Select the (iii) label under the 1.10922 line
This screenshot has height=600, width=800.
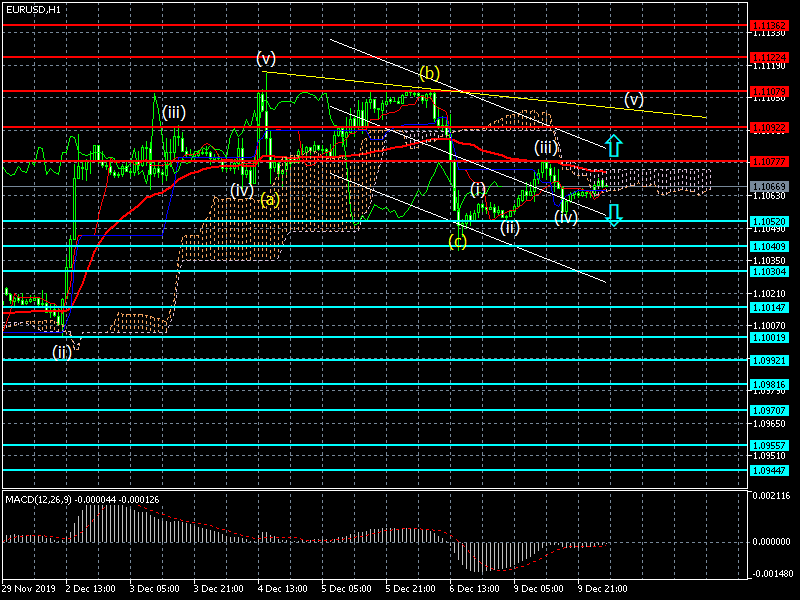point(545,147)
